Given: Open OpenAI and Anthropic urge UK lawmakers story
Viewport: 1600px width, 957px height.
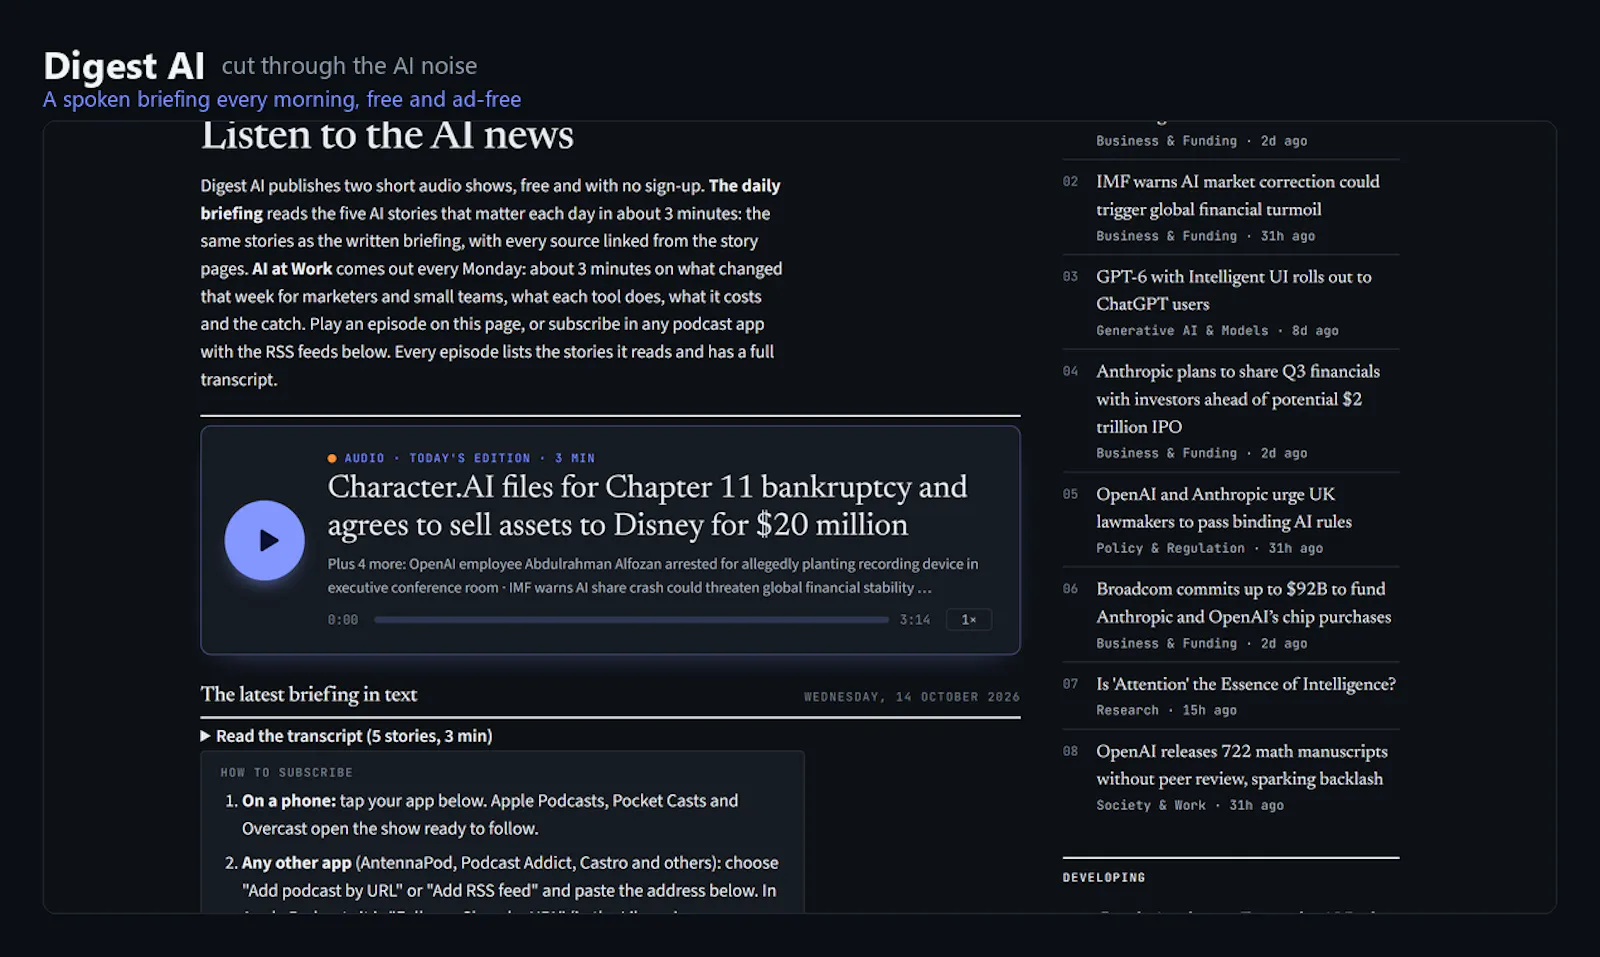Looking at the screenshot, I should coord(1224,508).
